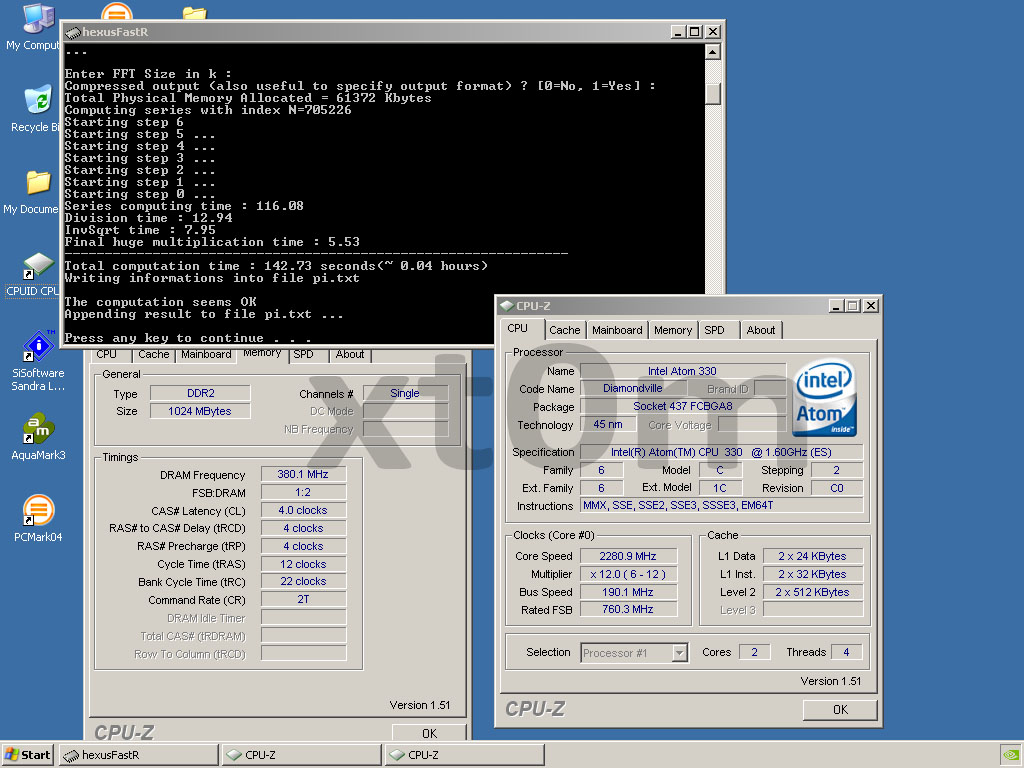The width and height of the screenshot is (1024, 768).
Task: Launch the PCMark04 desktop shortcut
Action: 38,518
